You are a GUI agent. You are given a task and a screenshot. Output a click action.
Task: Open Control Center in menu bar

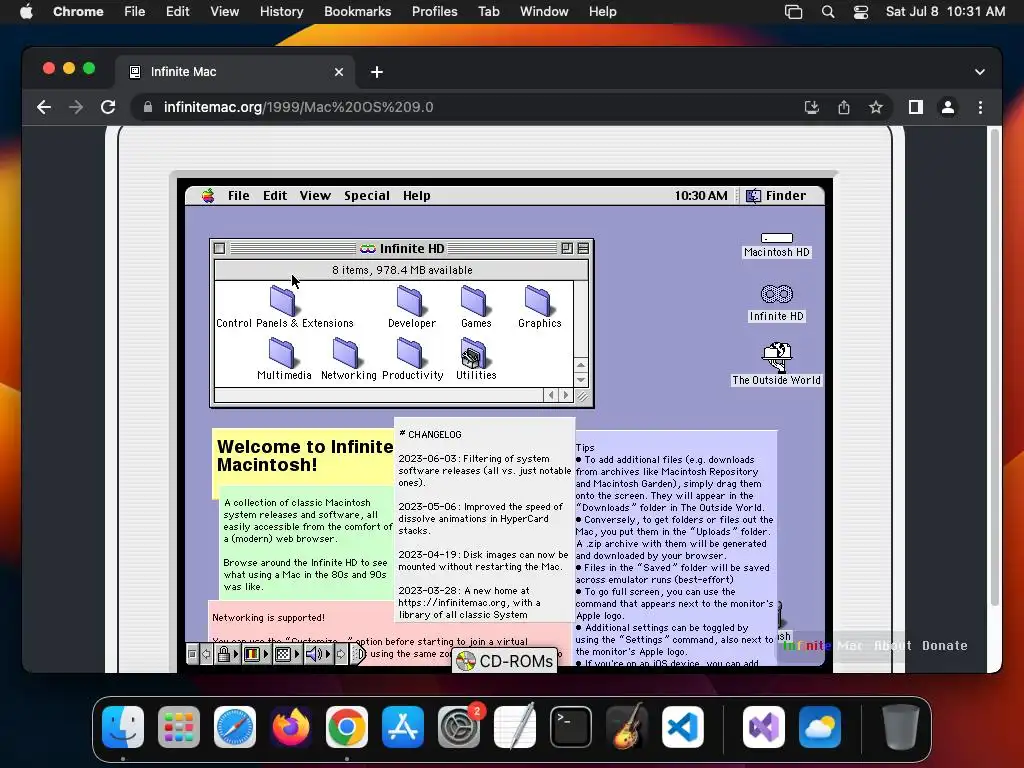[x=861, y=12]
